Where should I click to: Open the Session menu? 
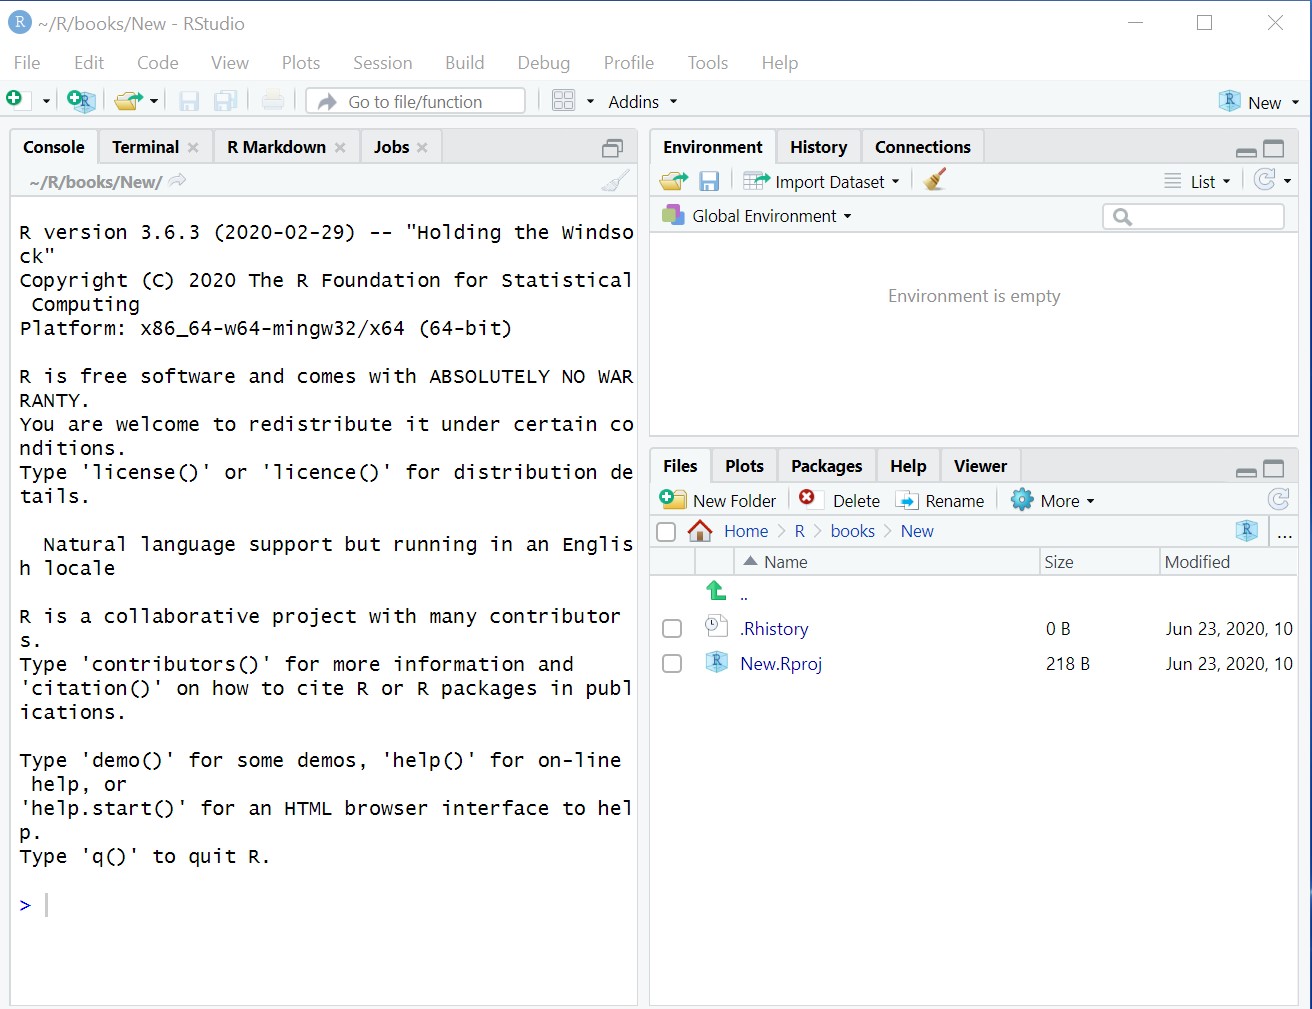tap(382, 63)
